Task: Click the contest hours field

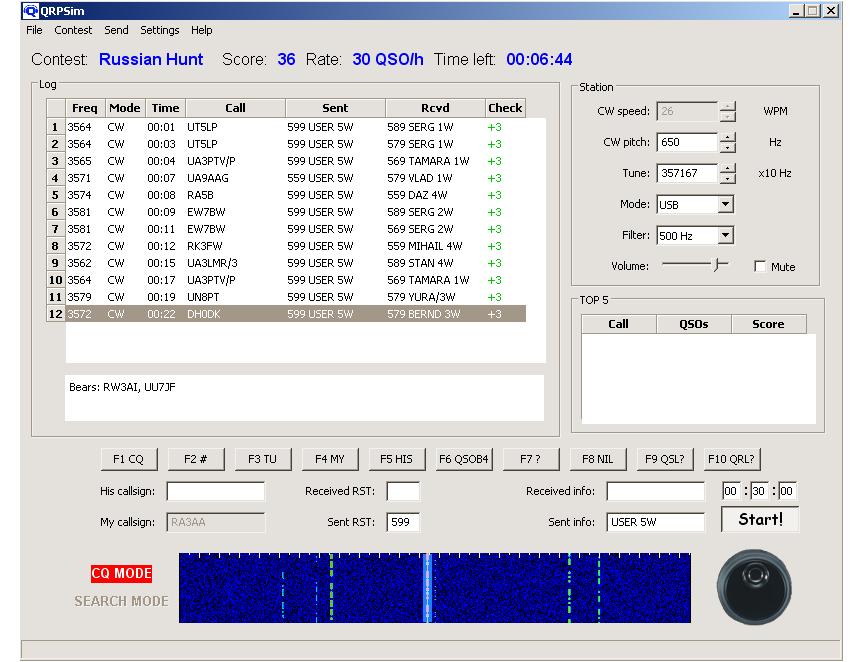Action: pyautogui.click(x=731, y=491)
